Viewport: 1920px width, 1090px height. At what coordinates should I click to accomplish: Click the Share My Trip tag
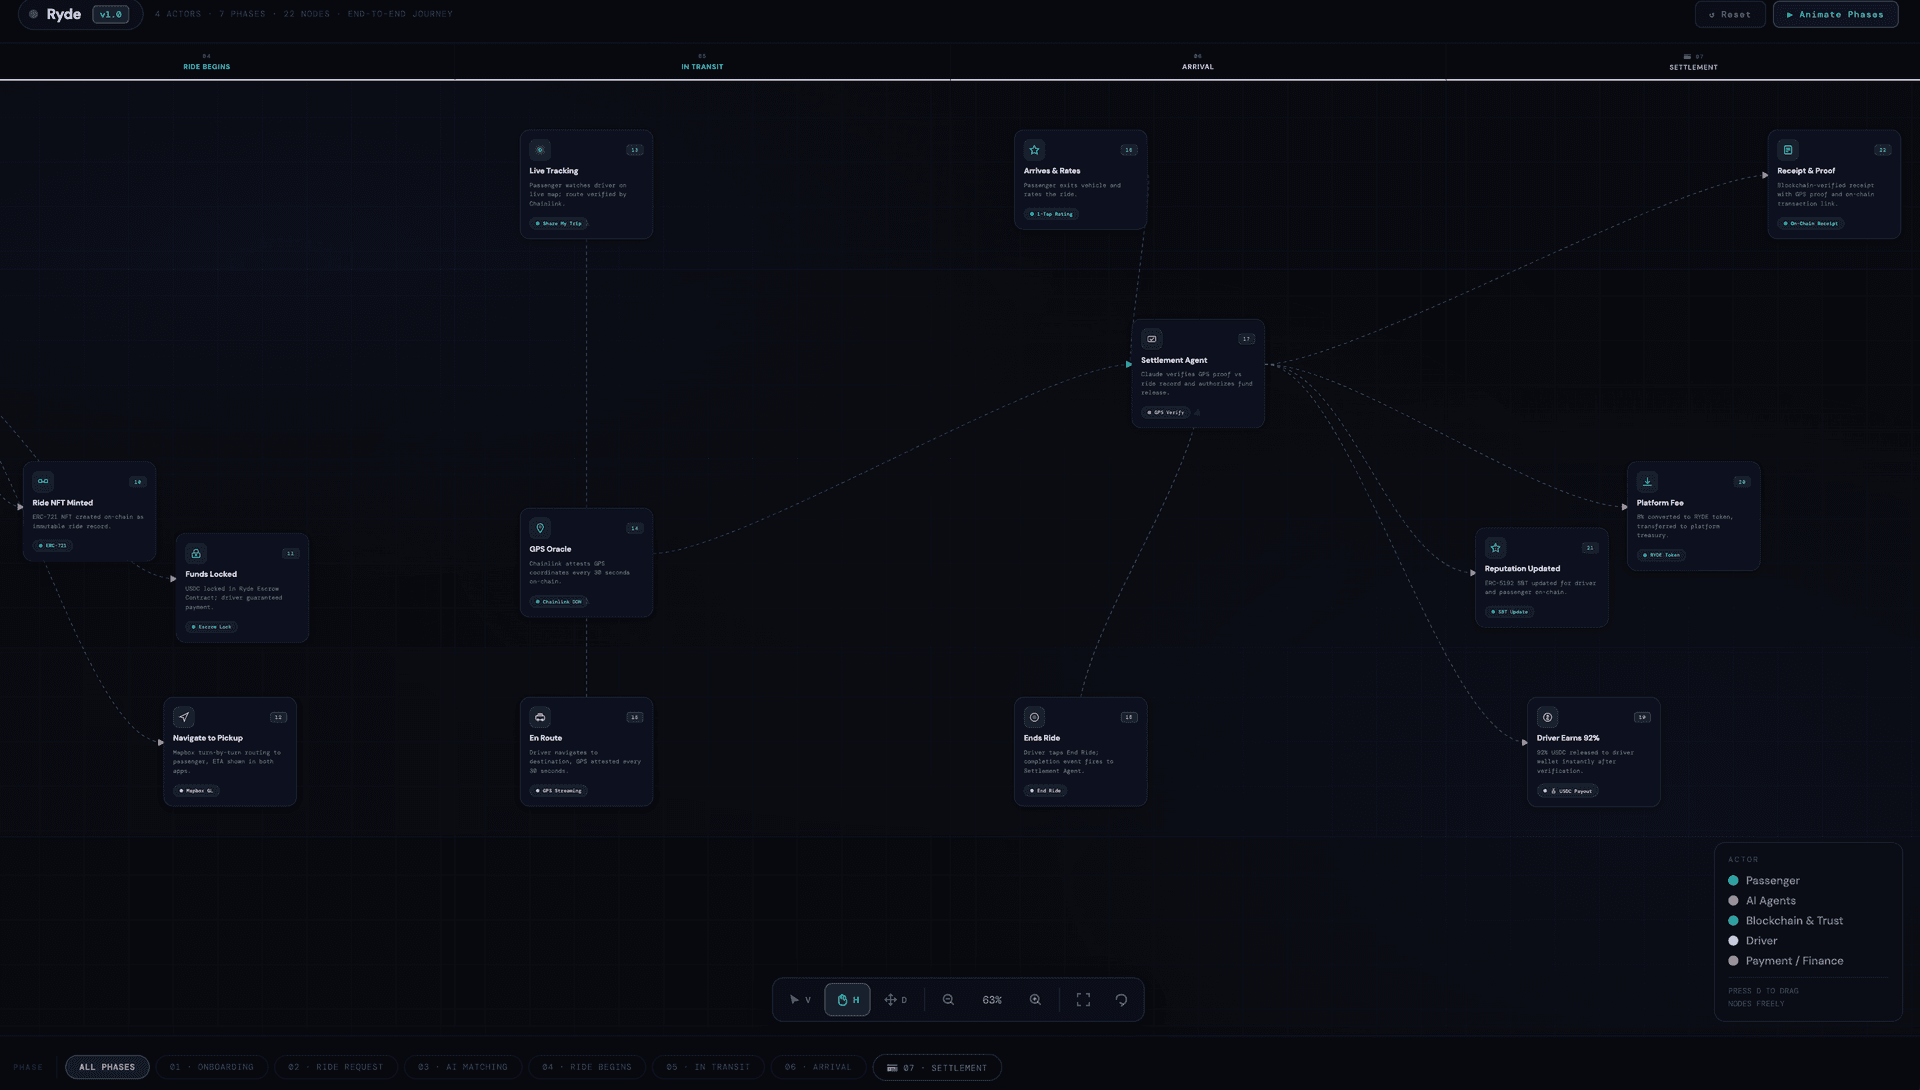[x=559, y=223]
